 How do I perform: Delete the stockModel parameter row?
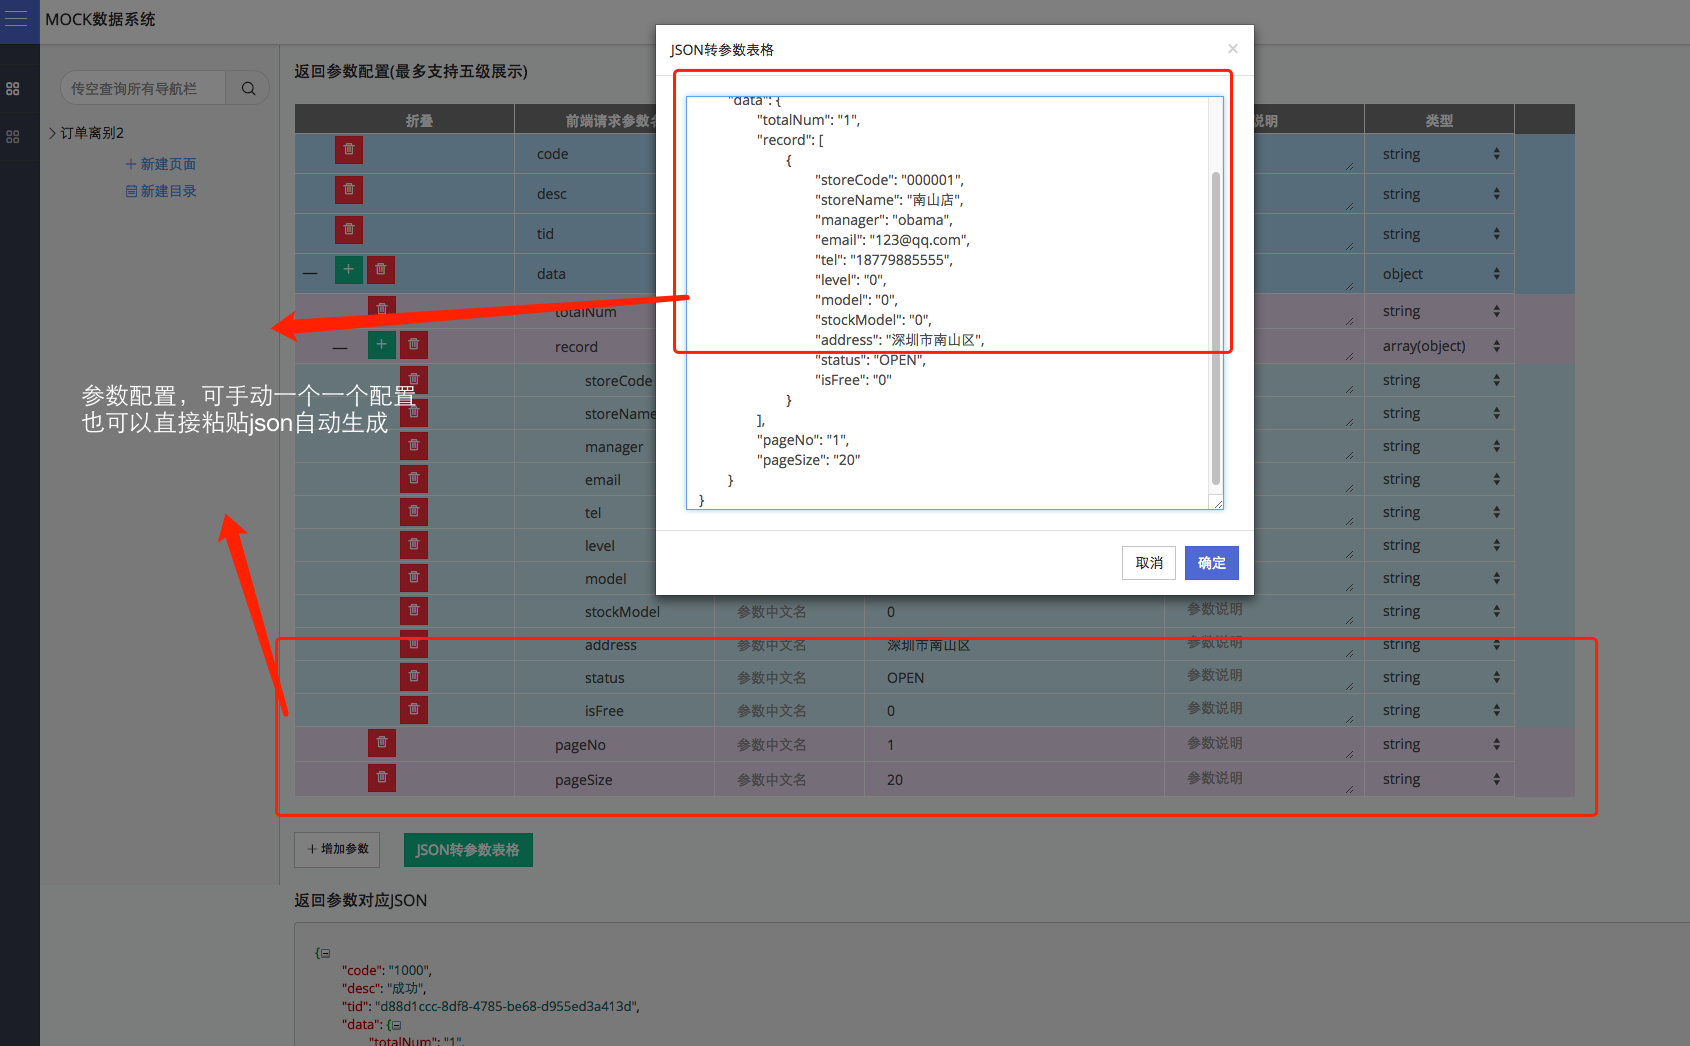(x=414, y=610)
